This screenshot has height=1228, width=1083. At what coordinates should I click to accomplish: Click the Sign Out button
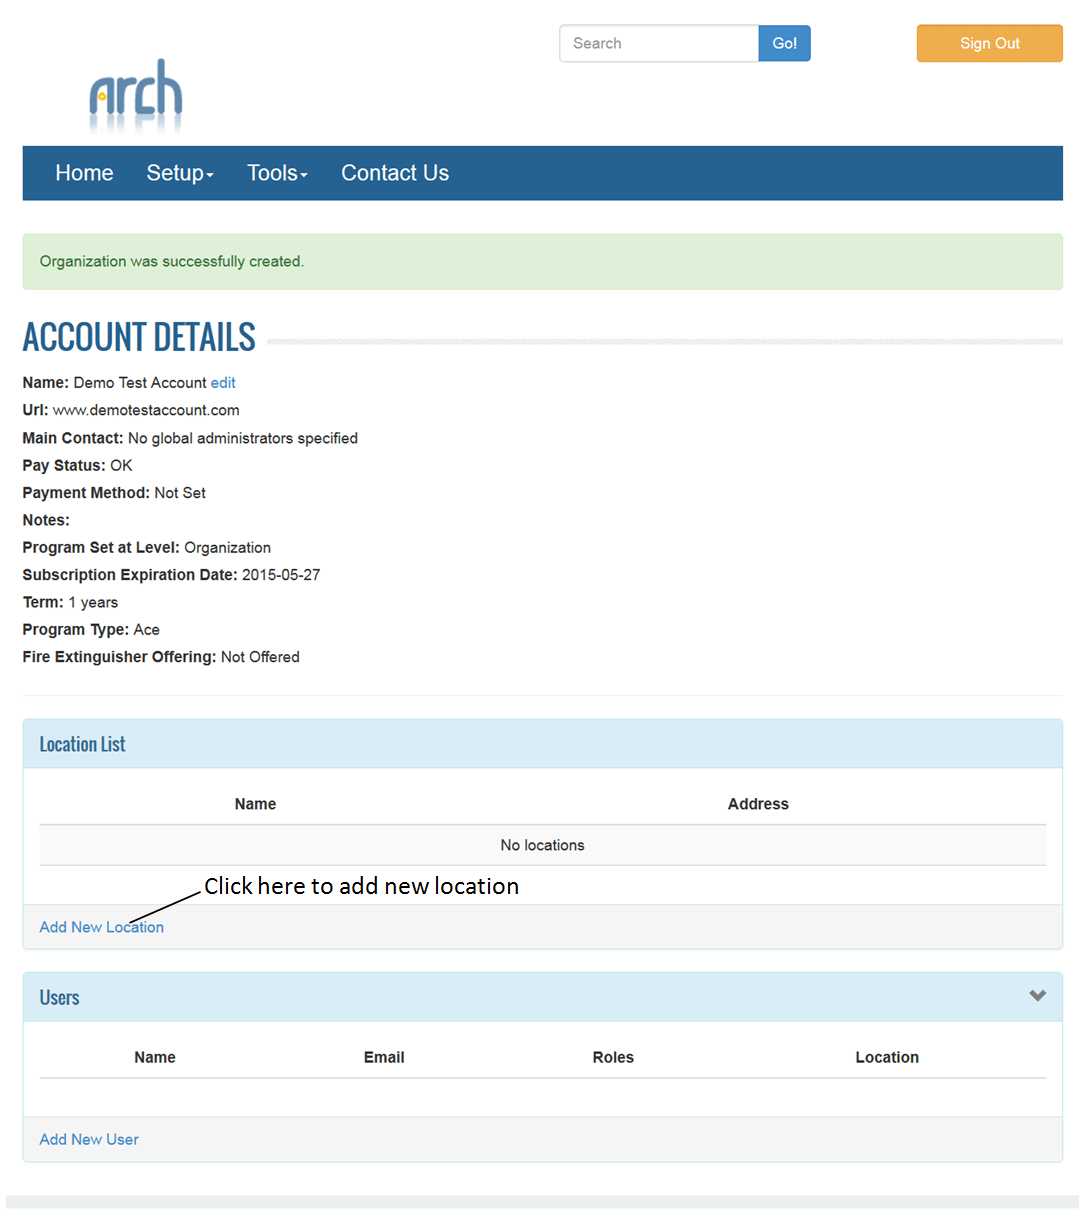point(990,43)
